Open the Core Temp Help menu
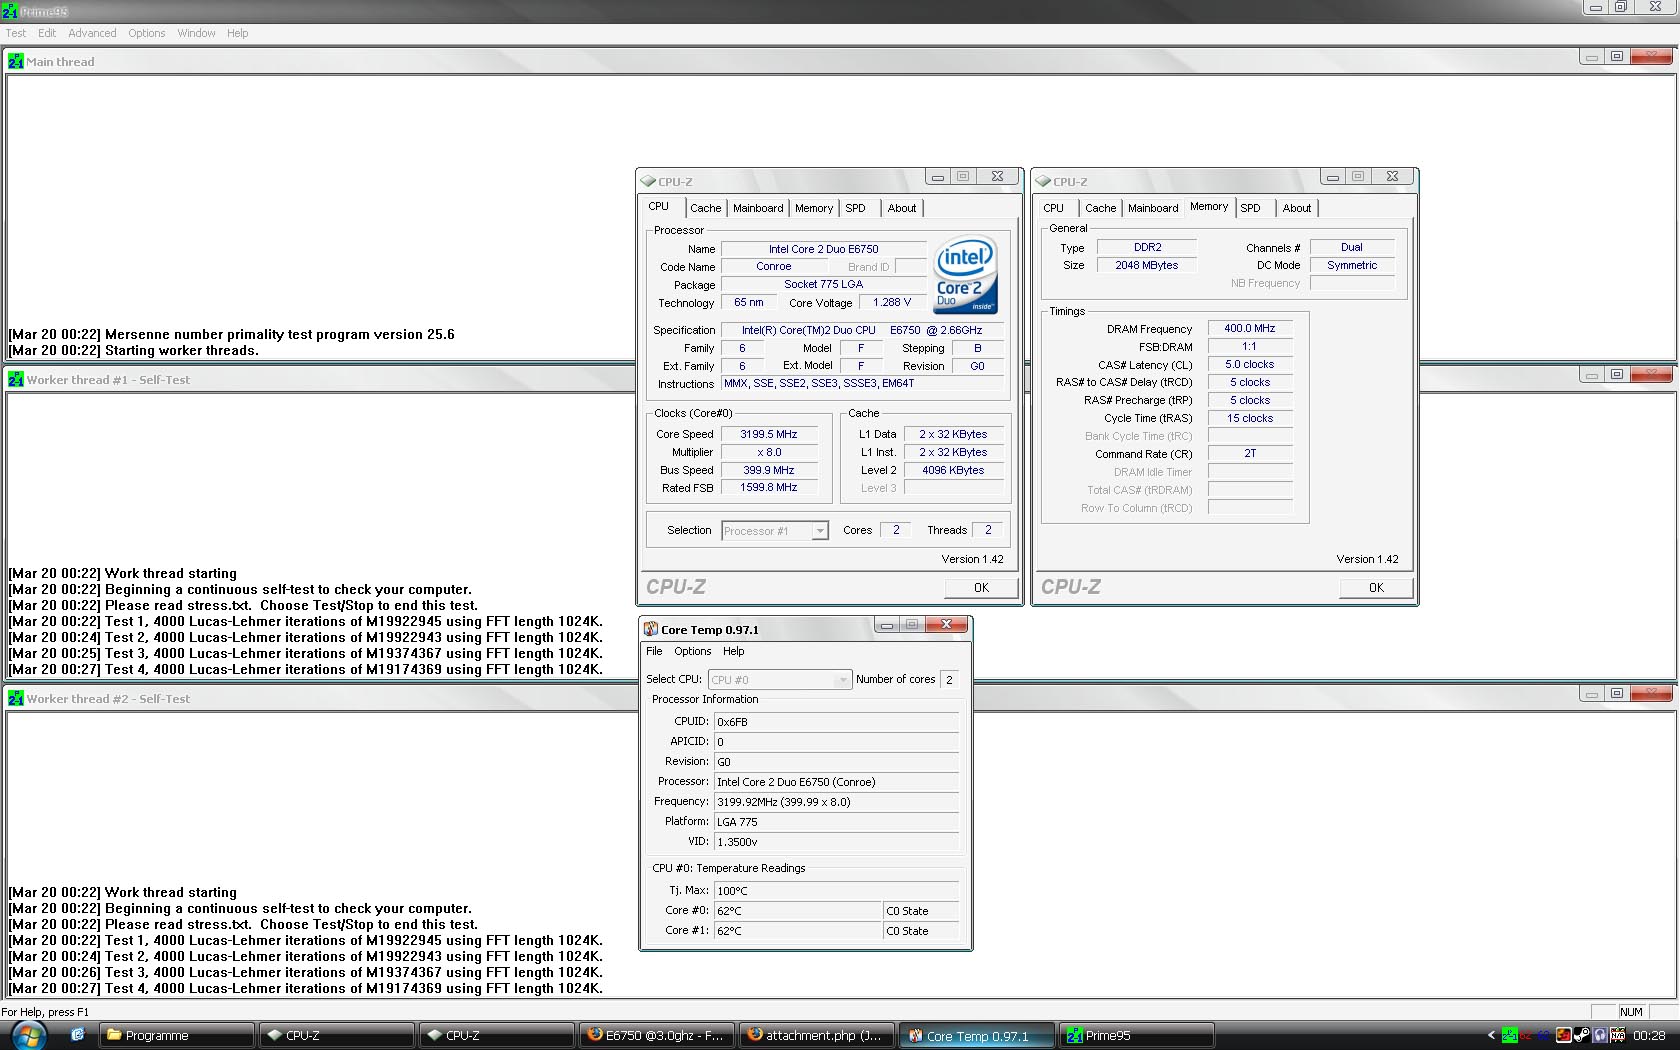The image size is (1680, 1050). (734, 651)
